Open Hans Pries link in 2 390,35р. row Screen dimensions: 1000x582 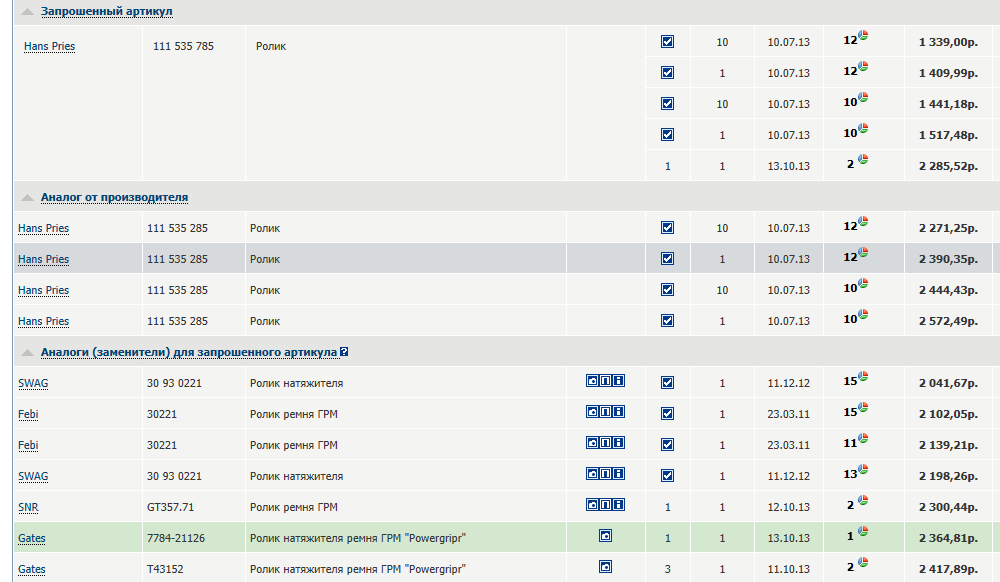point(43,259)
